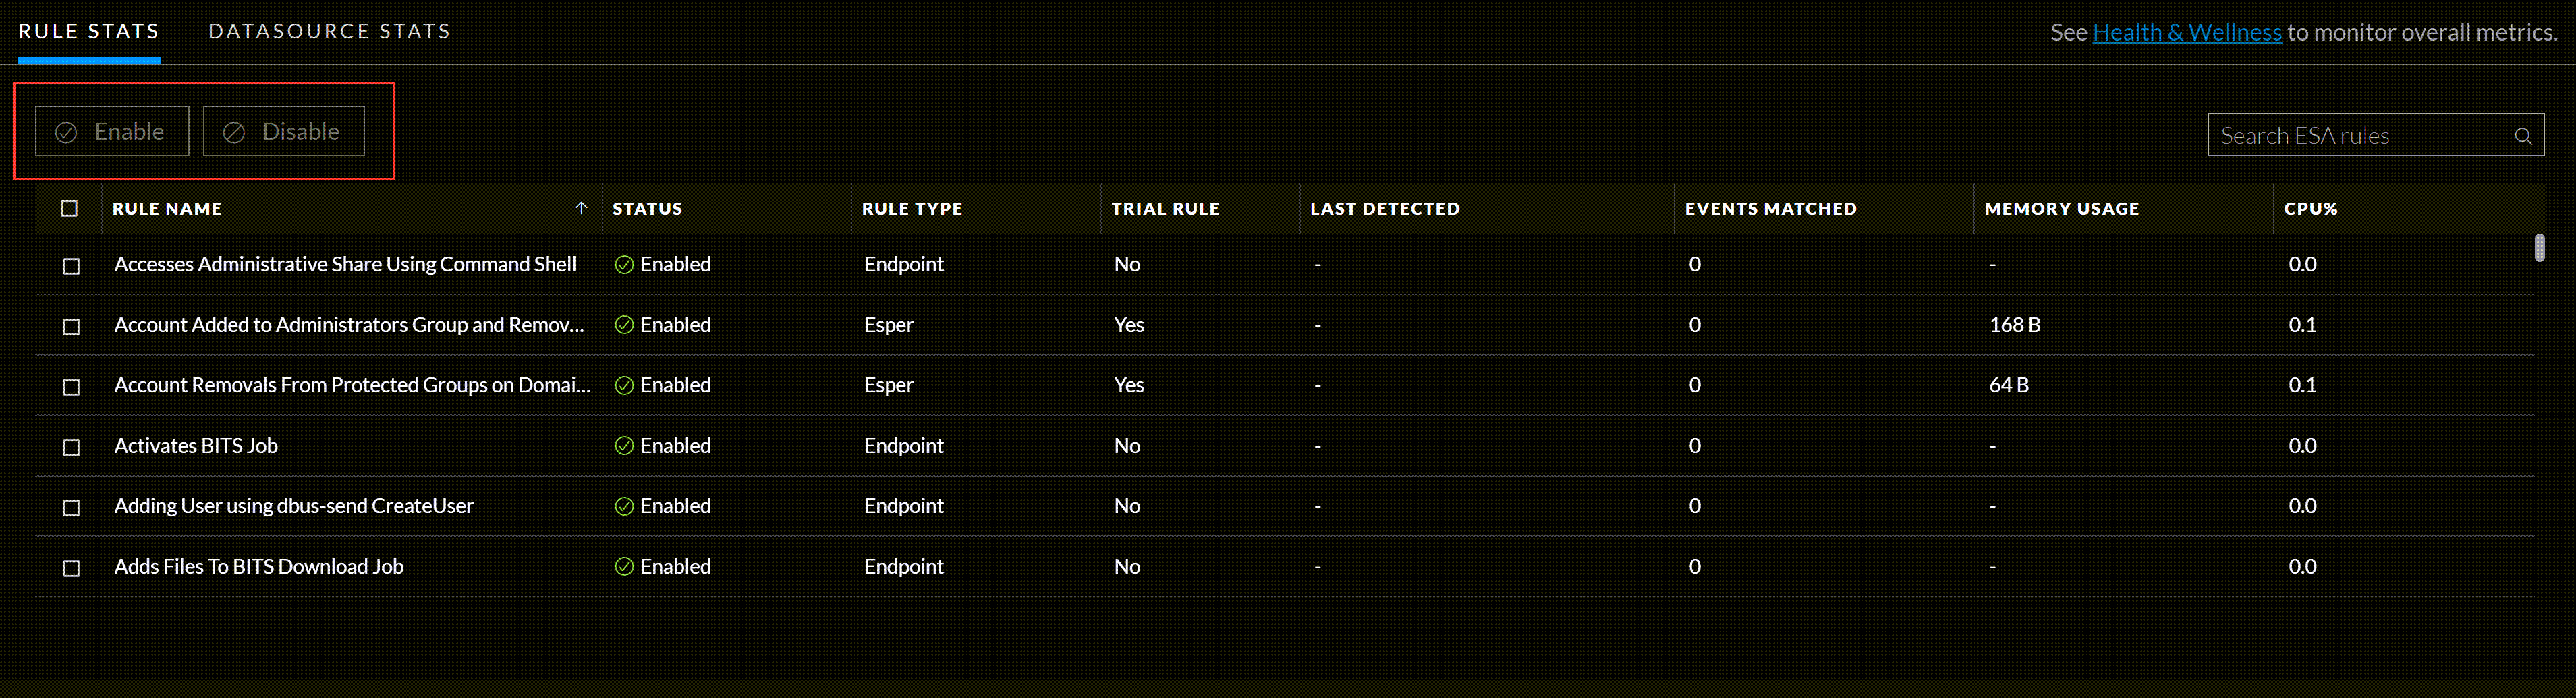Screen dimensions: 2576x698
Task: Select the Rule Stats tab
Action: click(89, 31)
